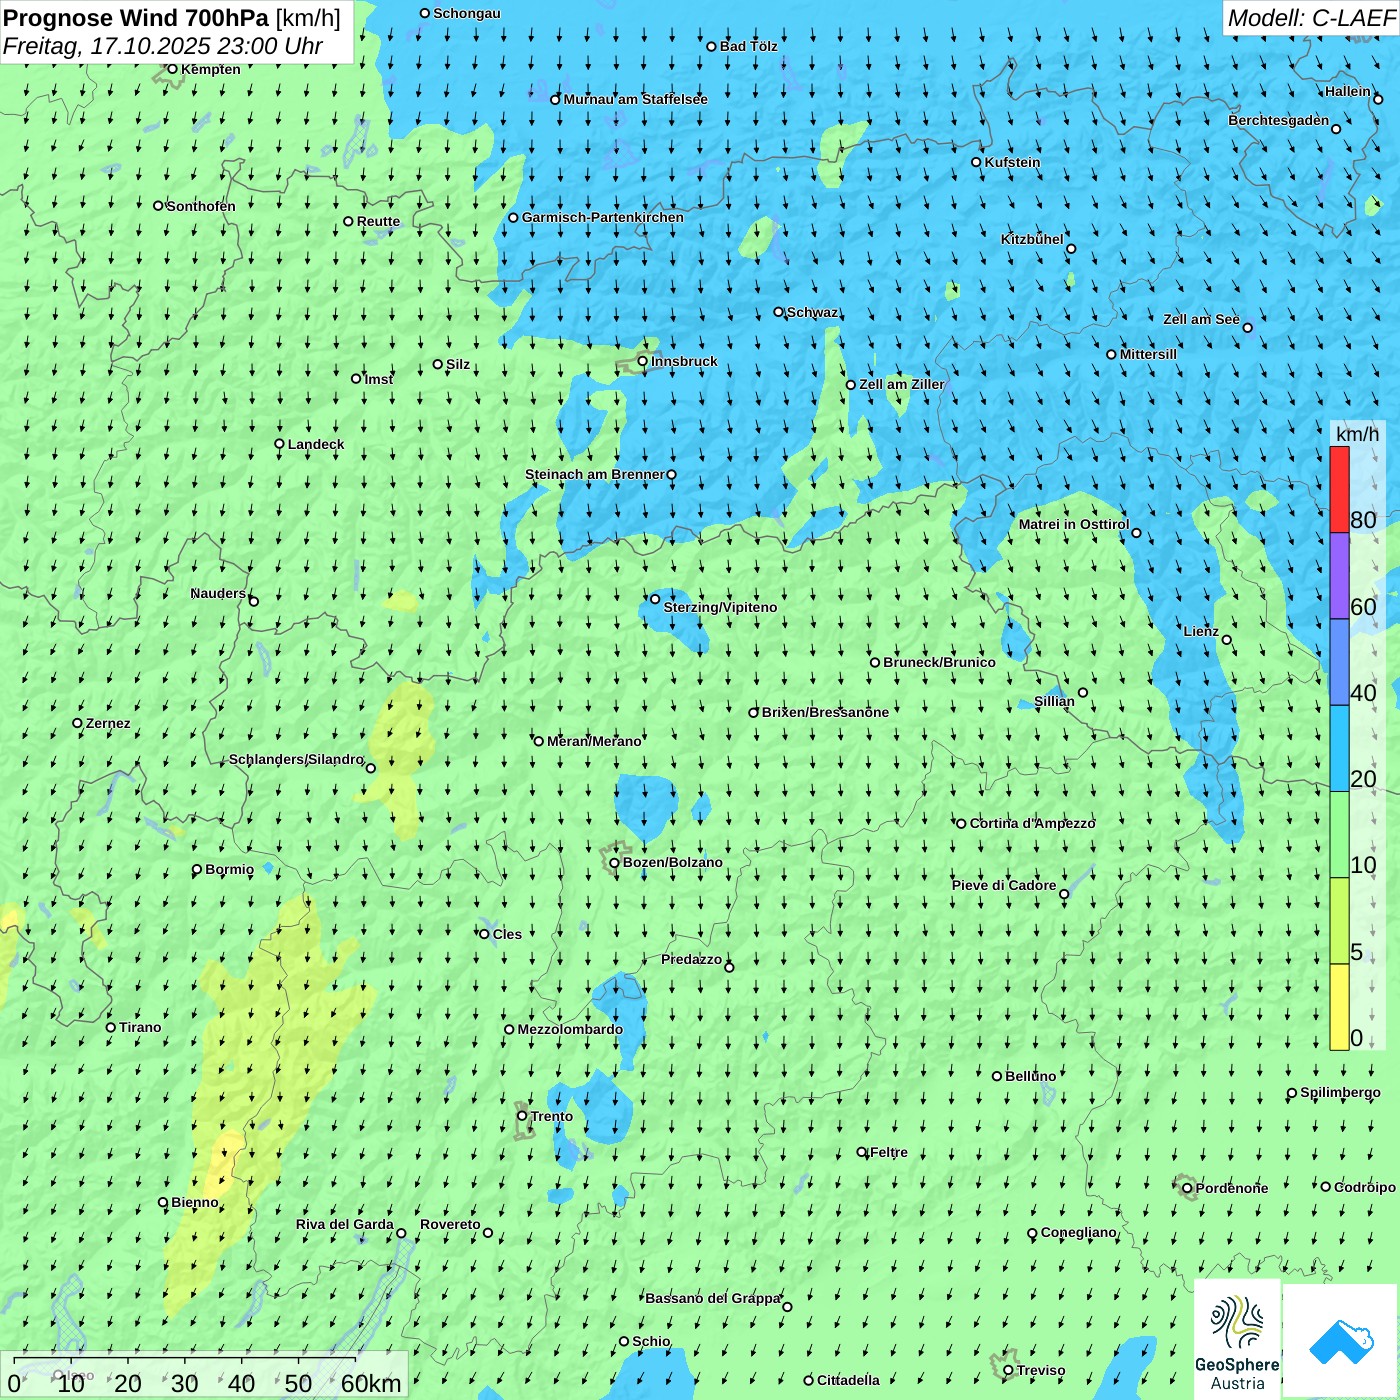This screenshot has height=1400, width=1400.
Task: Click the Lienz location marker
Action: [1227, 640]
